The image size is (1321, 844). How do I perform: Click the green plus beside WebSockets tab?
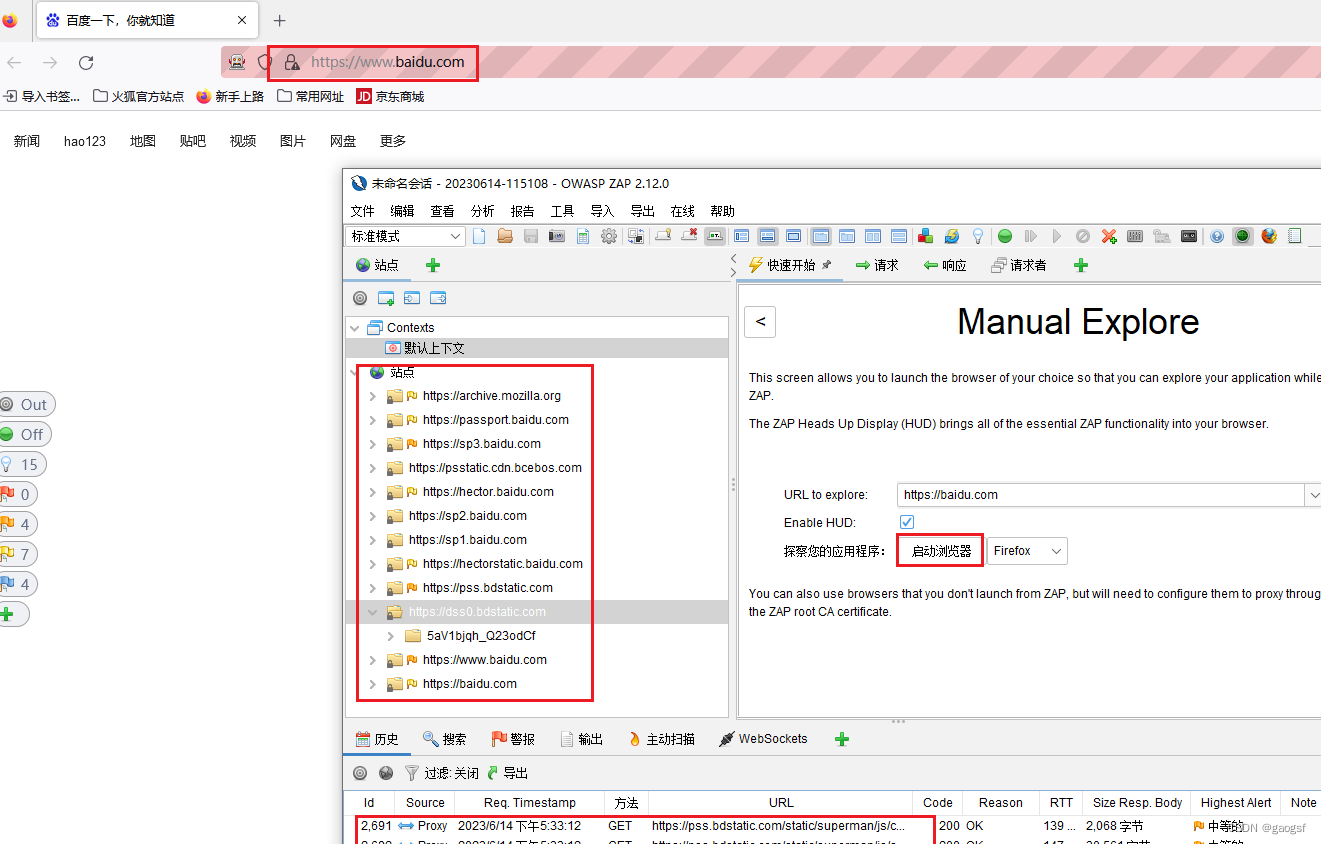click(842, 739)
